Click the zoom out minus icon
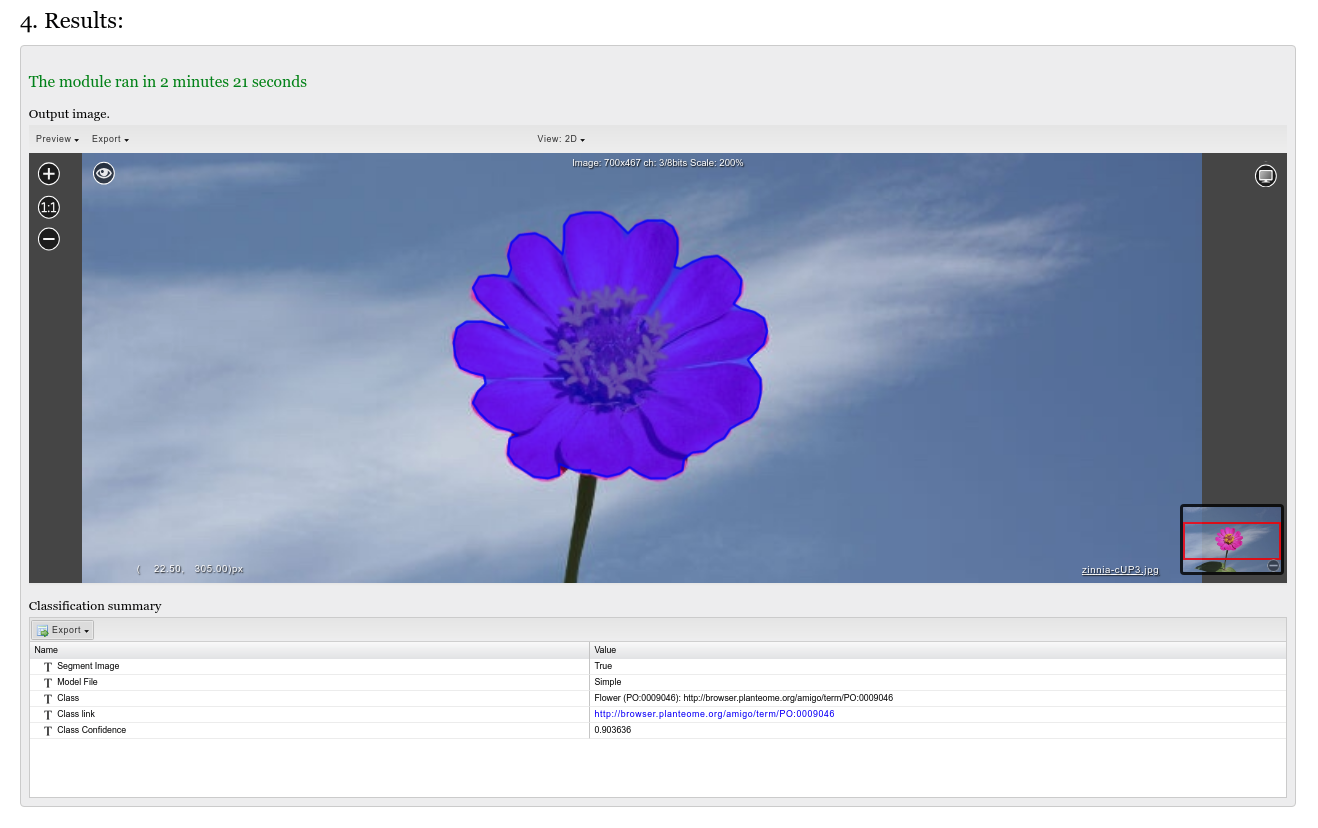Screen dimensions: 1318x828 [49, 239]
